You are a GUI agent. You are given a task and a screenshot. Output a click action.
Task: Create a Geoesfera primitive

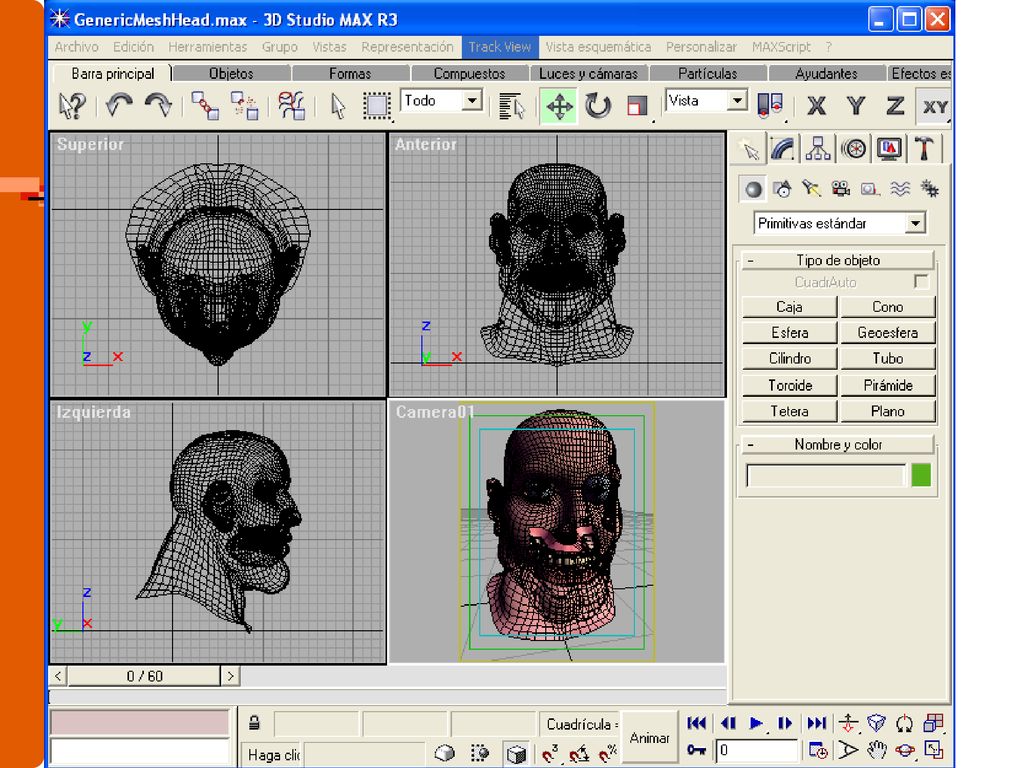(x=888, y=333)
